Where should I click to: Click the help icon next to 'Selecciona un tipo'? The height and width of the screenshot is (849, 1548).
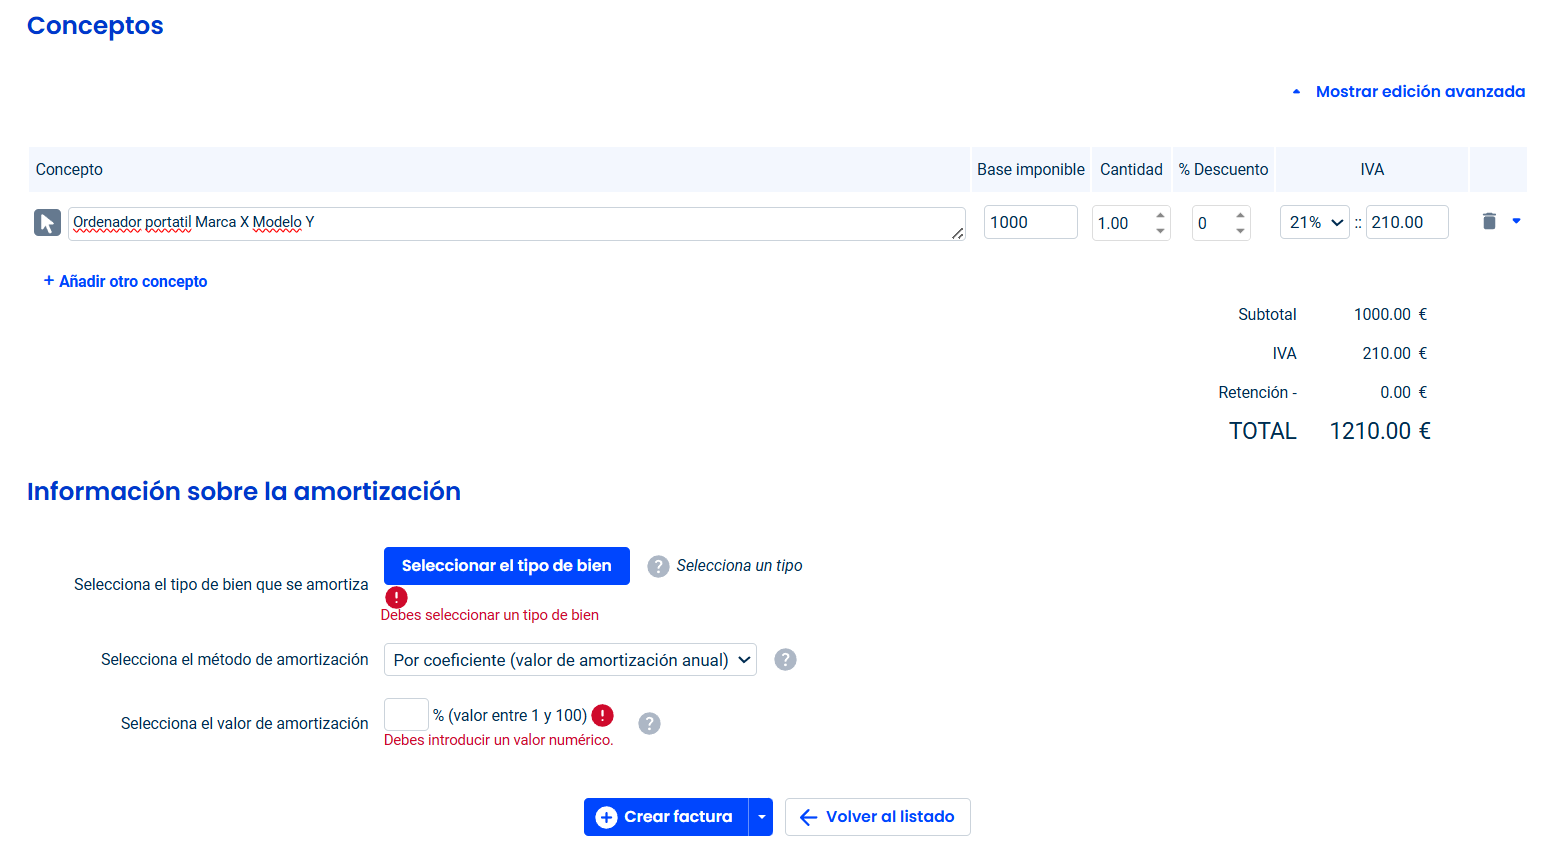click(x=658, y=566)
